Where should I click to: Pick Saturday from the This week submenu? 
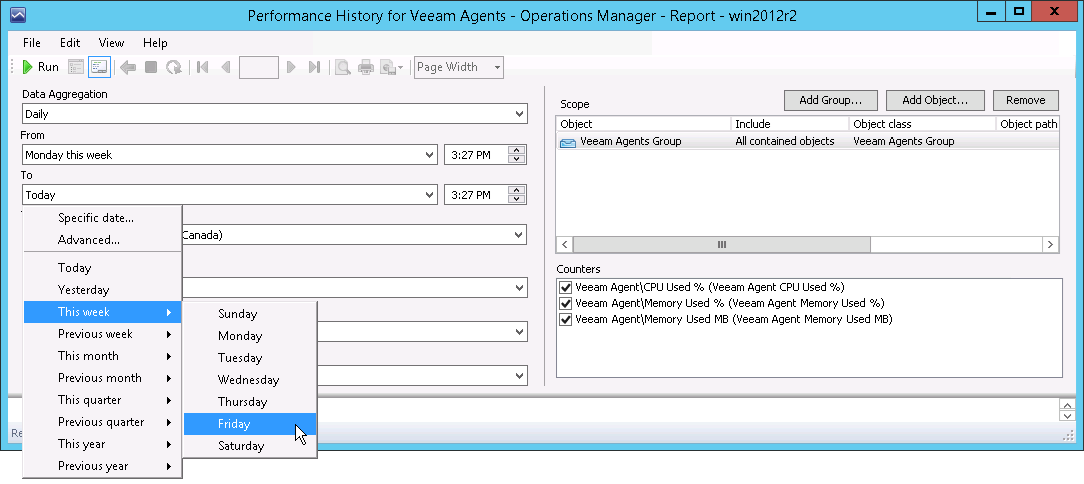click(x=250, y=447)
